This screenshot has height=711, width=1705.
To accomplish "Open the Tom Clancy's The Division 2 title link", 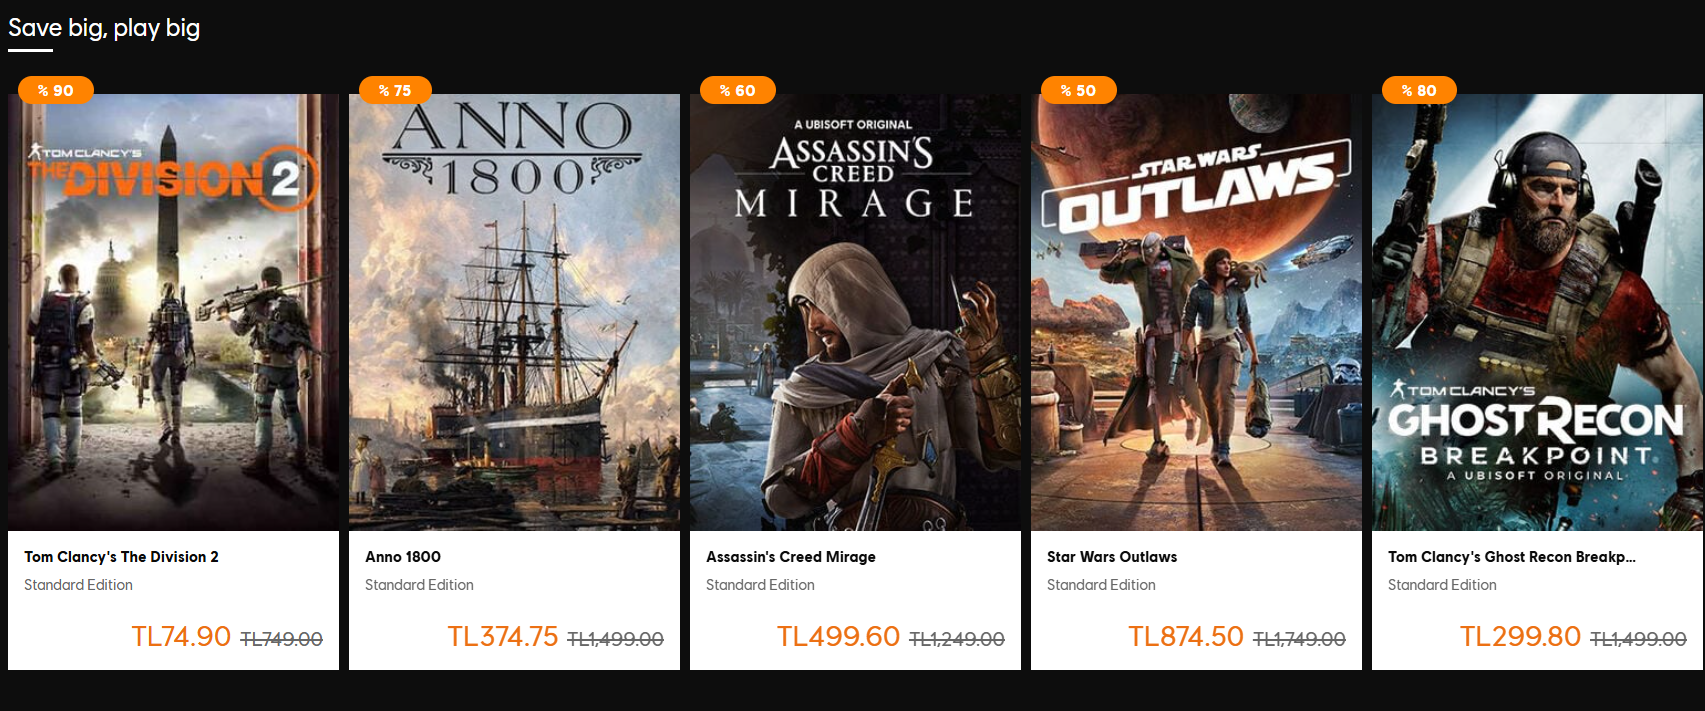I will 121,557.
